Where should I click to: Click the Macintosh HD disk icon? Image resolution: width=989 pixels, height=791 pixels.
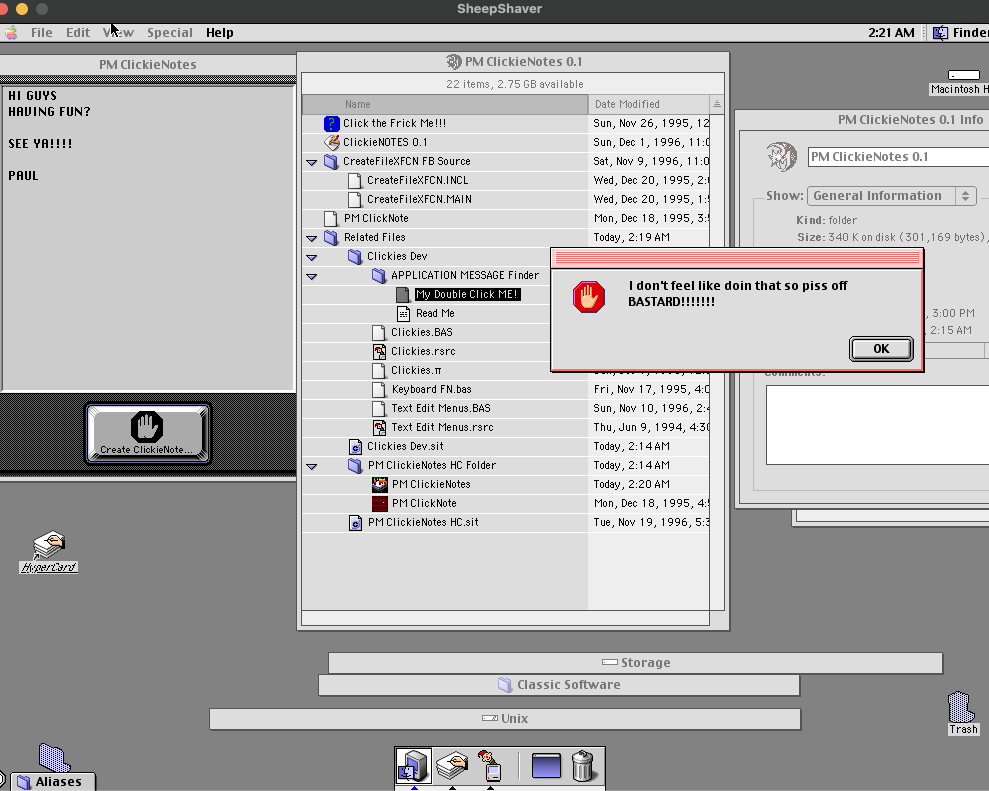[x=964, y=76]
